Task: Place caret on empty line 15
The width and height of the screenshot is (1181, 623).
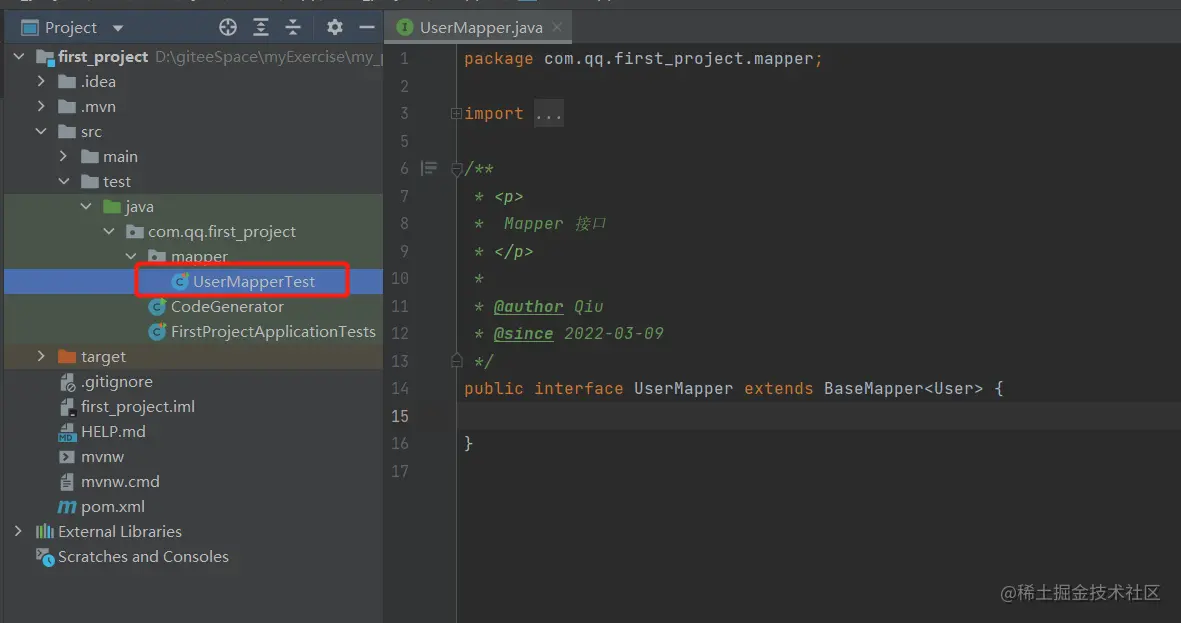Action: coord(819,416)
